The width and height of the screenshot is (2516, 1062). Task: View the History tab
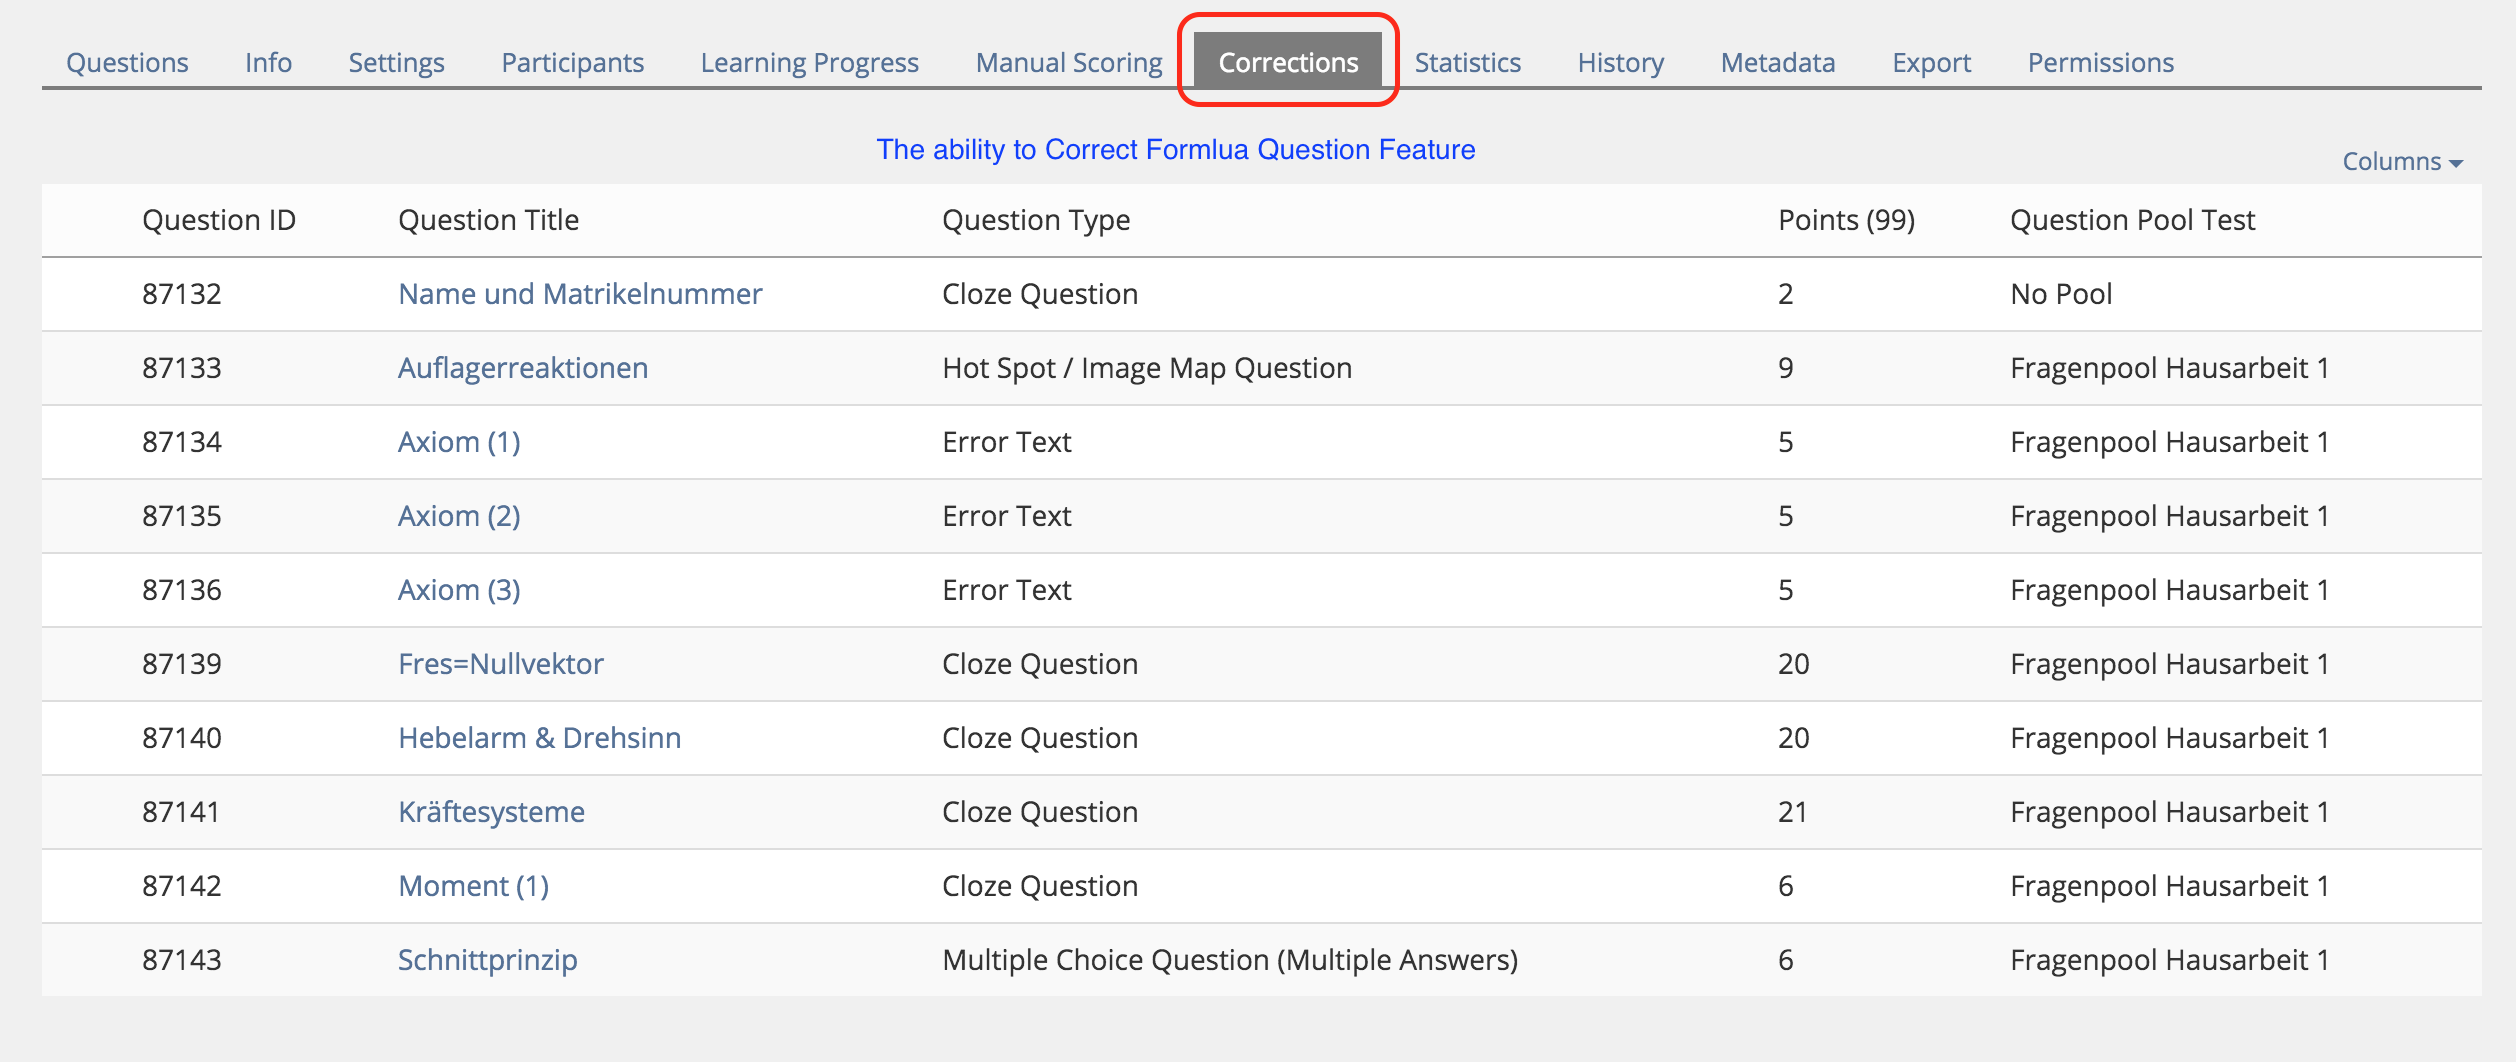(x=1620, y=62)
